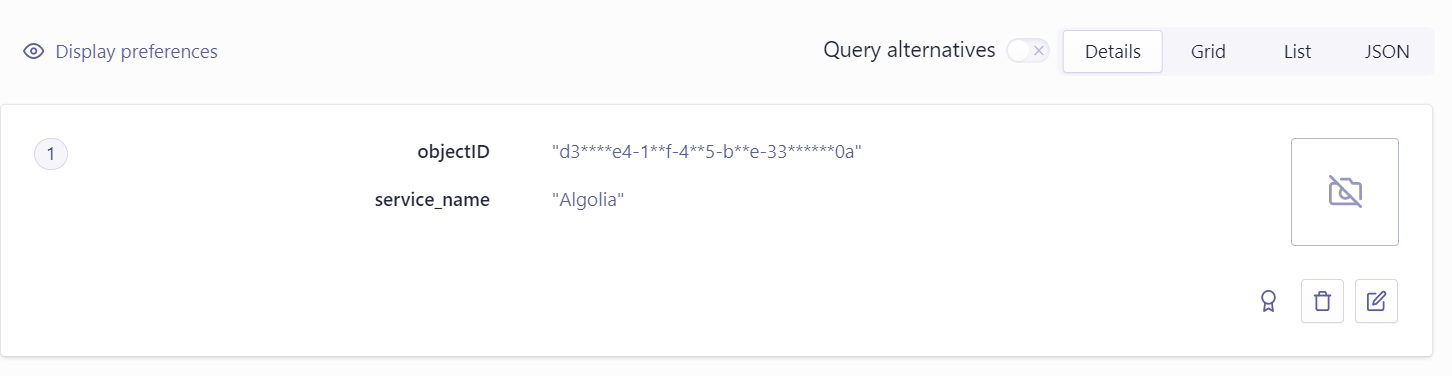Click the crossed-out camera icon

tap(1345, 192)
